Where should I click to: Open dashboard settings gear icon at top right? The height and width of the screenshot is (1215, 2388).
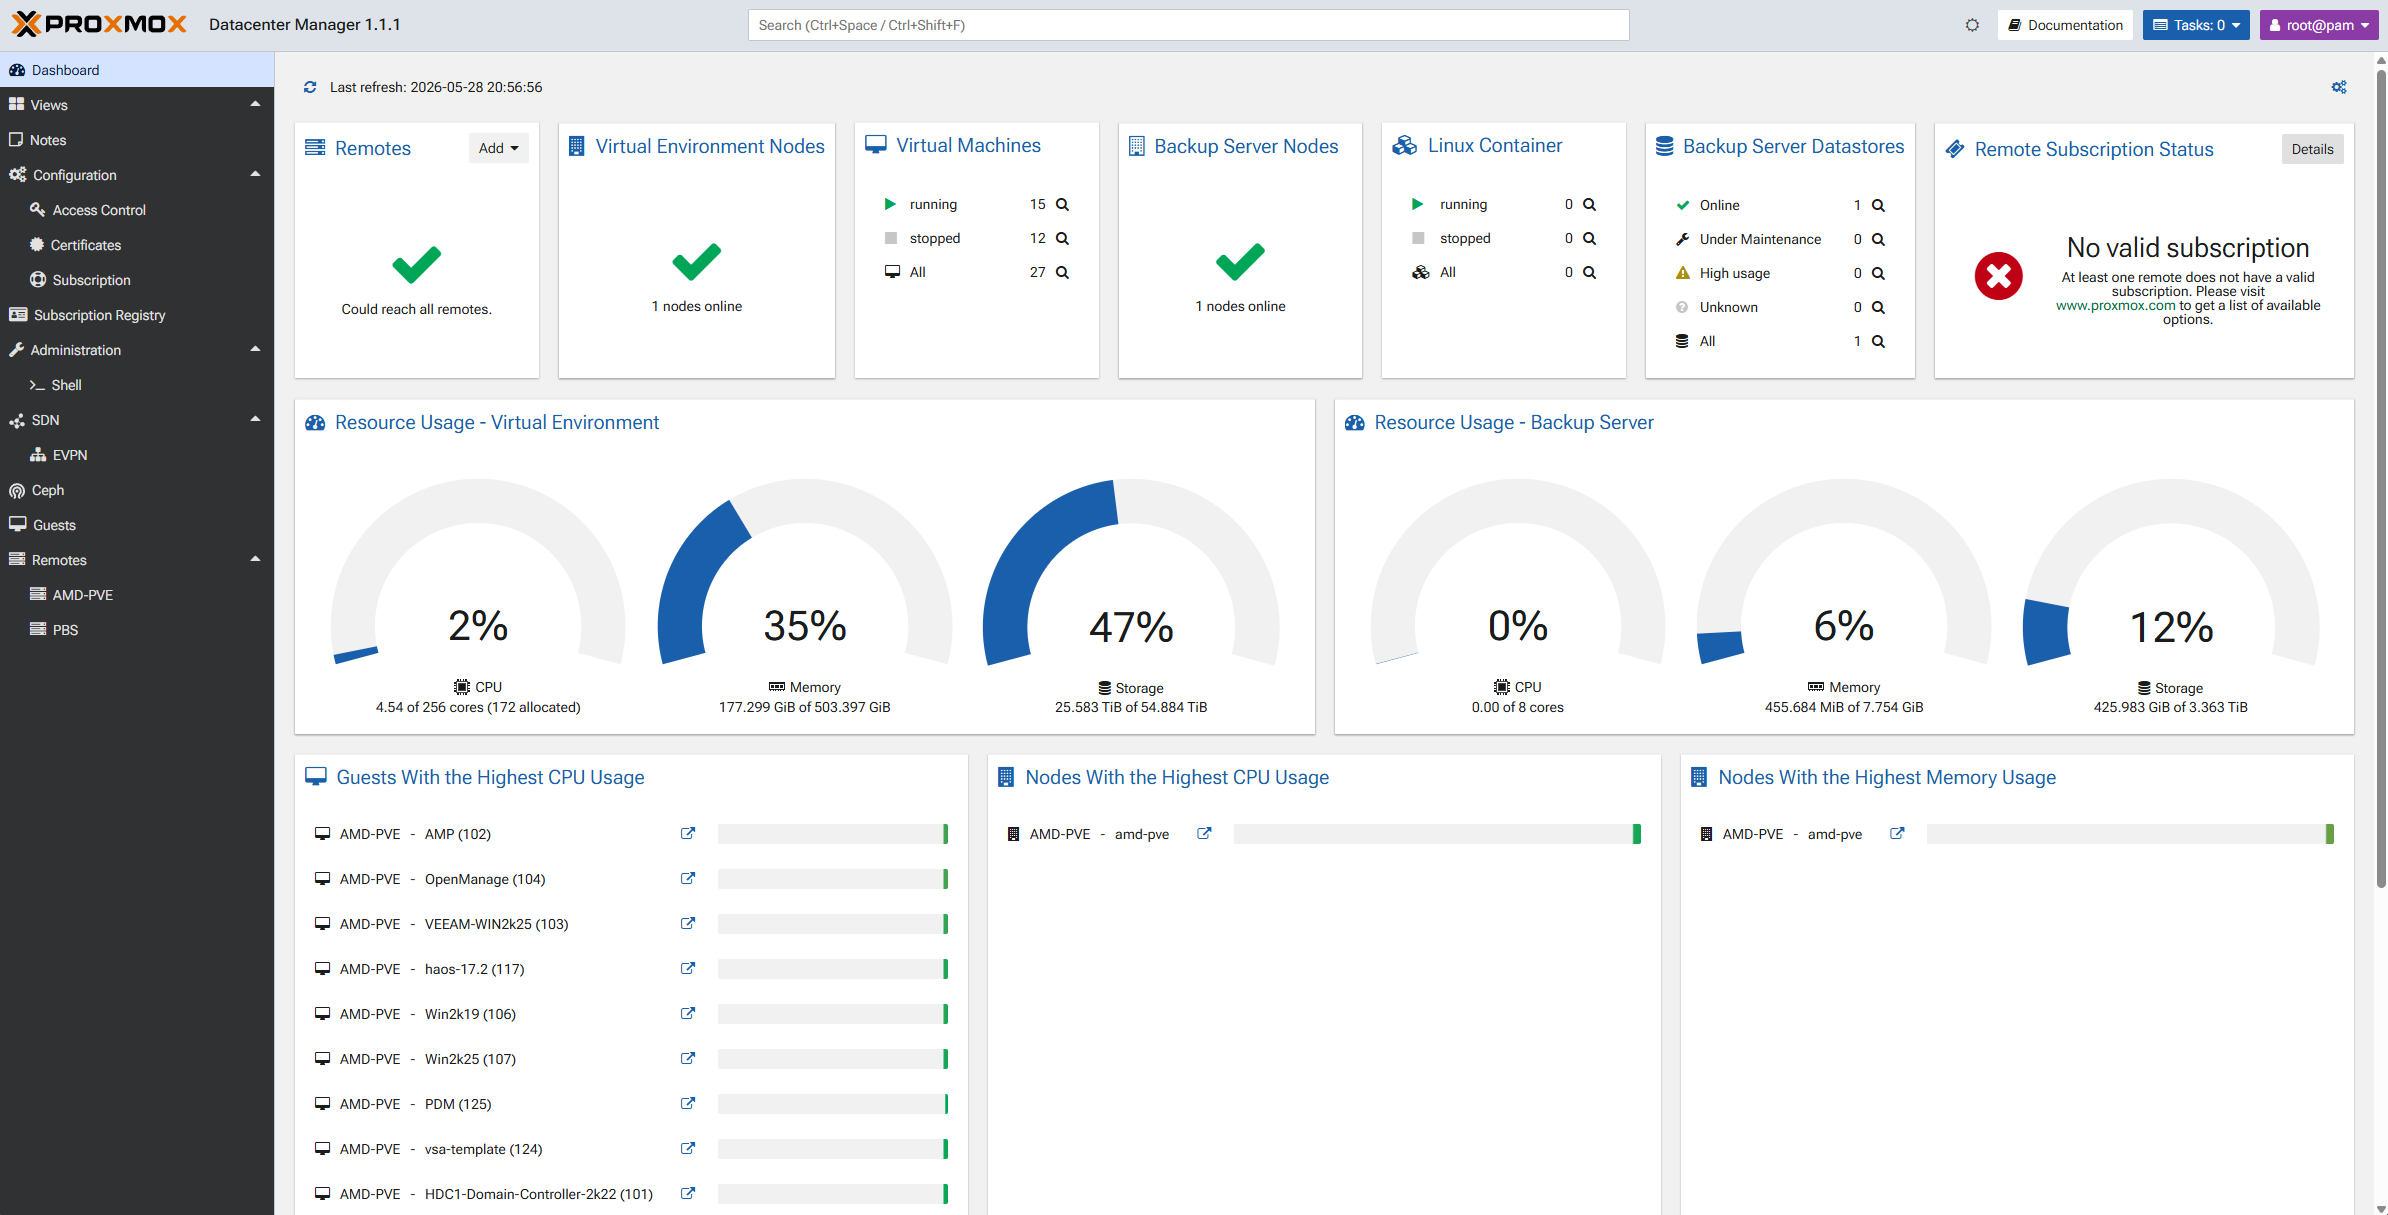coord(2339,87)
